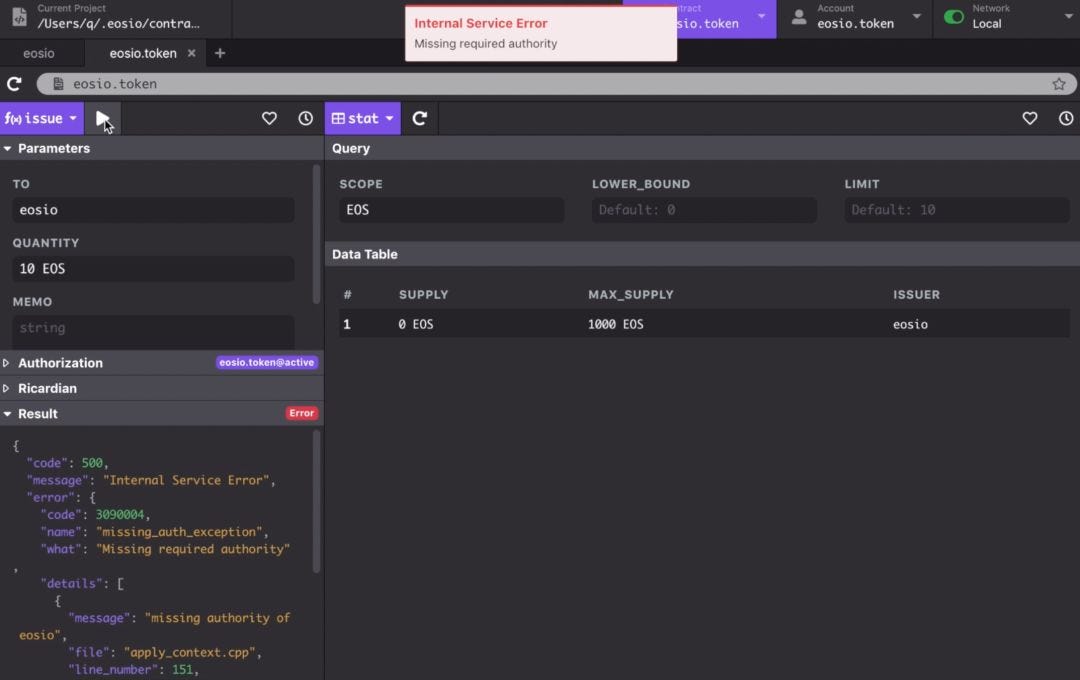This screenshot has width=1080, height=680.
Task: Open action history clock icon in left panel
Action: point(305,119)
